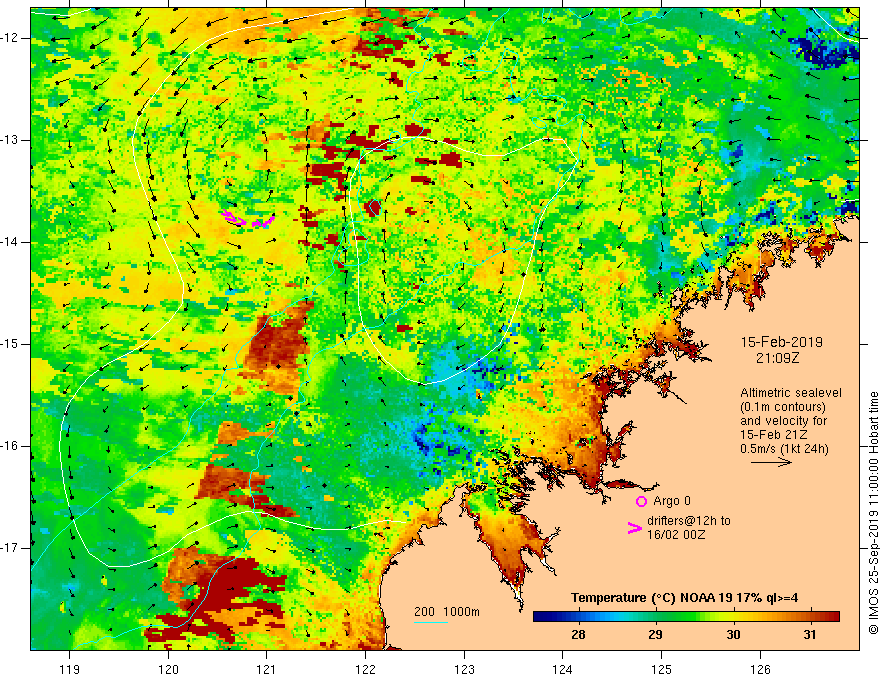The height and width of the screenshot is (680, 880).
Task: Click the 21:09Z time label
Action: [777, 358]
